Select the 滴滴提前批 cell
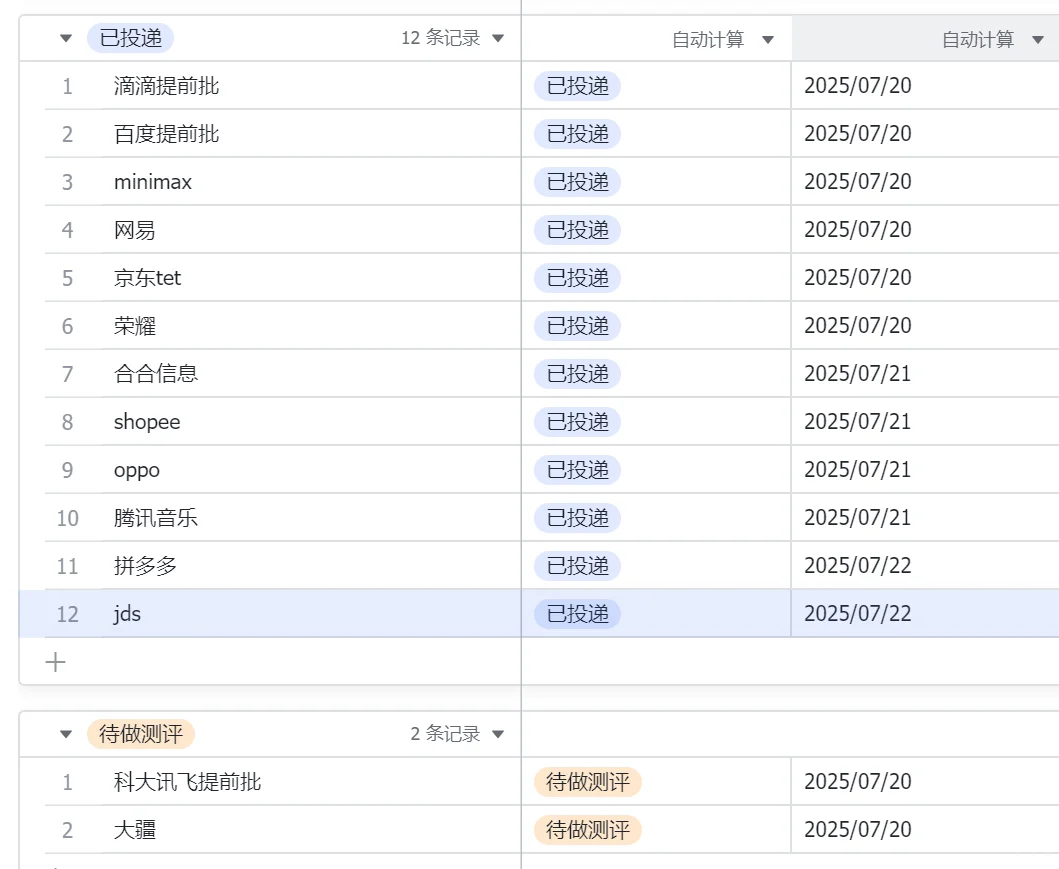Screen dimensions: 1059x869 point(311,86)
